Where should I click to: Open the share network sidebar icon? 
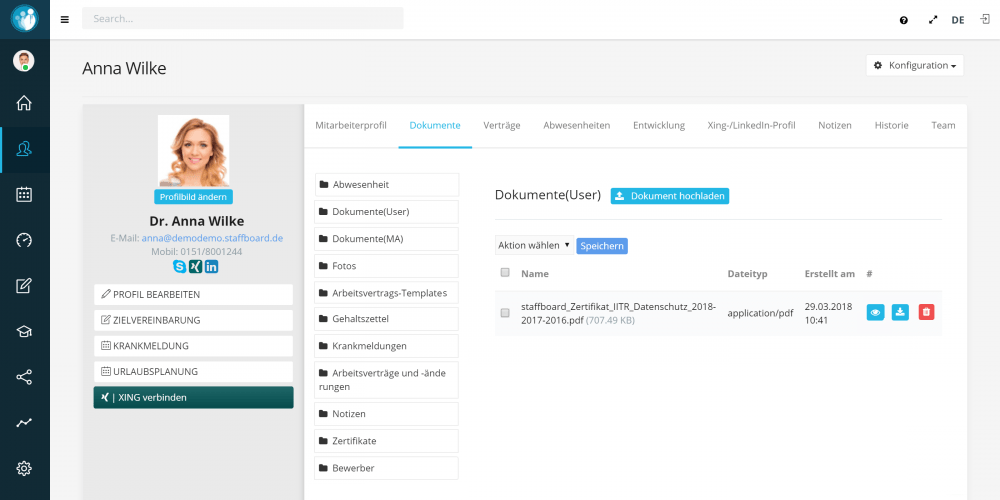pos(24,377)
